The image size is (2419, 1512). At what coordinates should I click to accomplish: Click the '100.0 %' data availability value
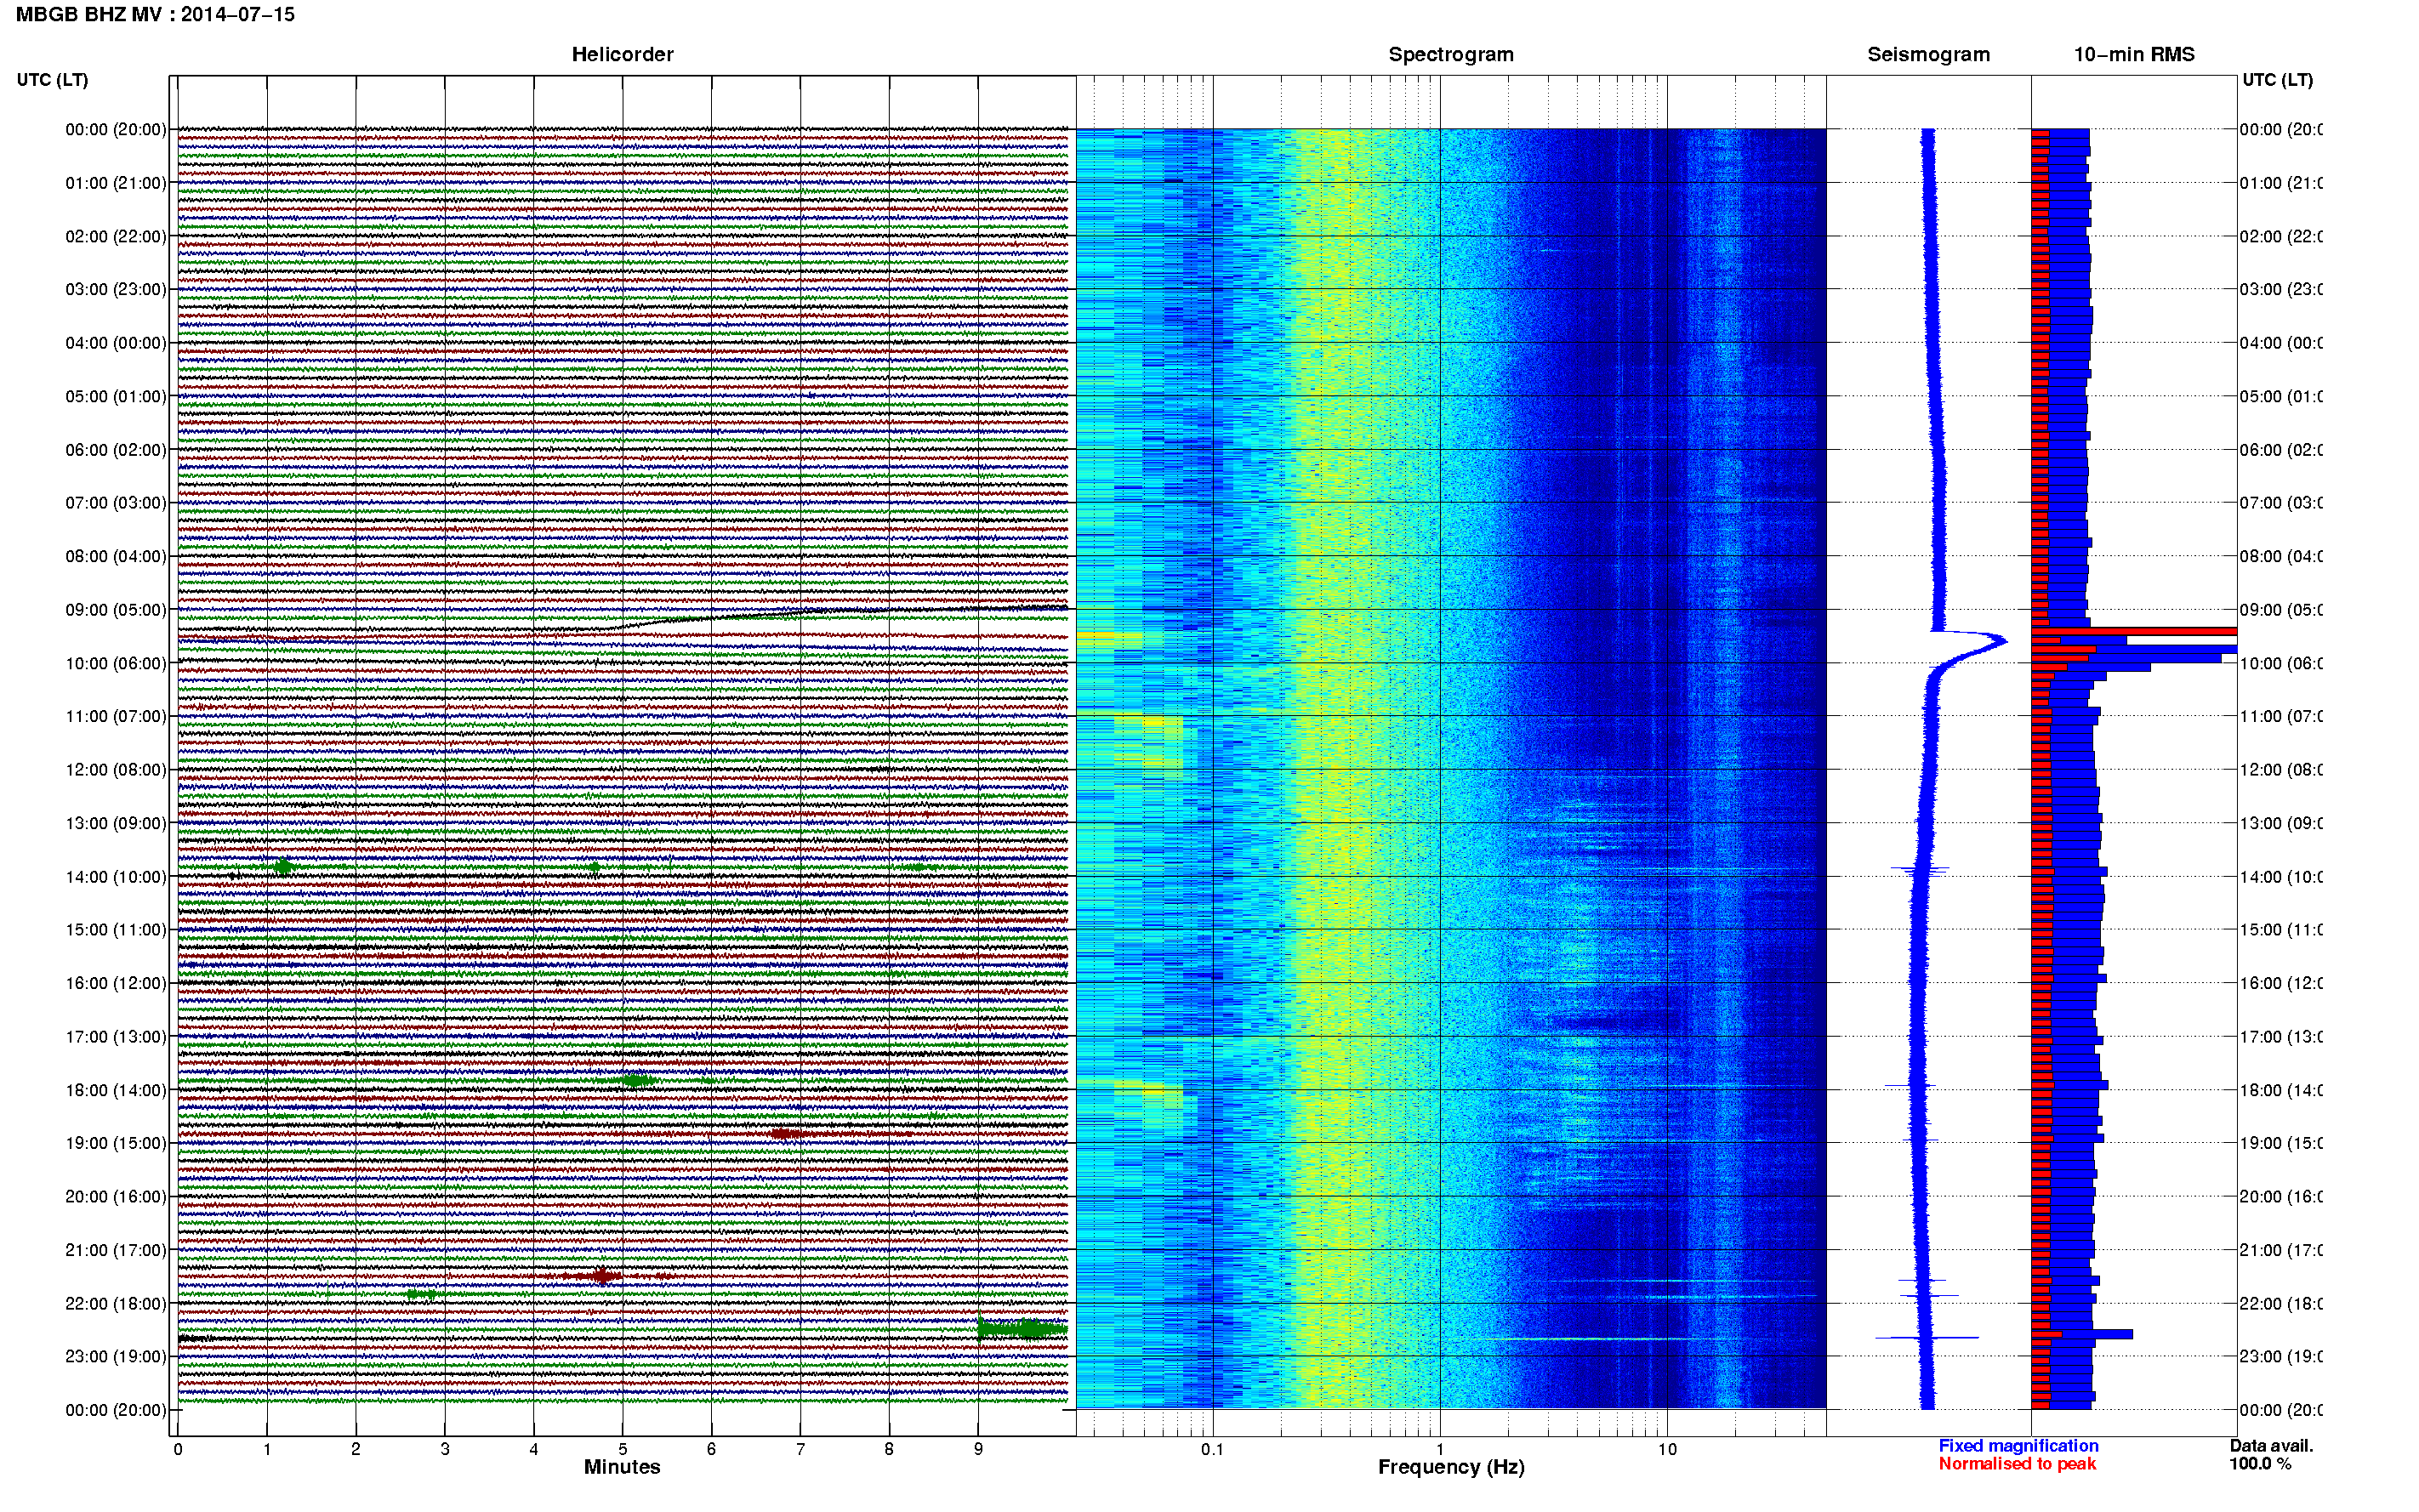[2260, 1464]
